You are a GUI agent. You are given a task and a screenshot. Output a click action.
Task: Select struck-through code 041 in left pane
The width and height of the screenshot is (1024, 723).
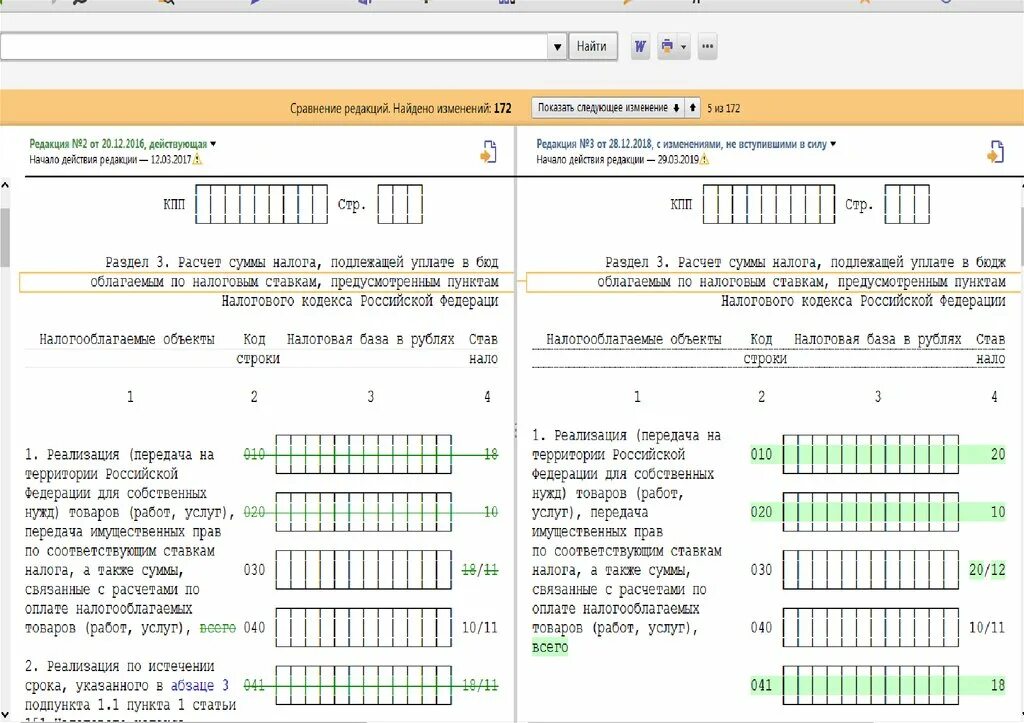click(254, 685)
